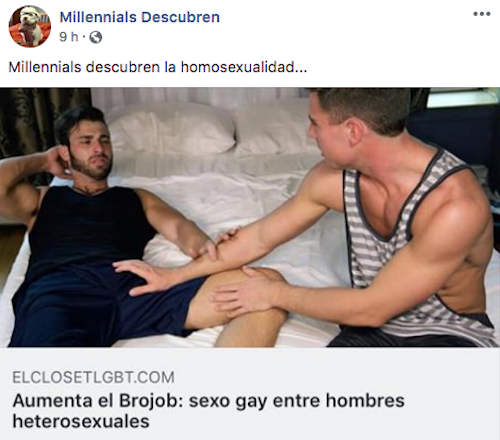
Task: Click the caption text about homosexualidad
Action: pos(158,67)
